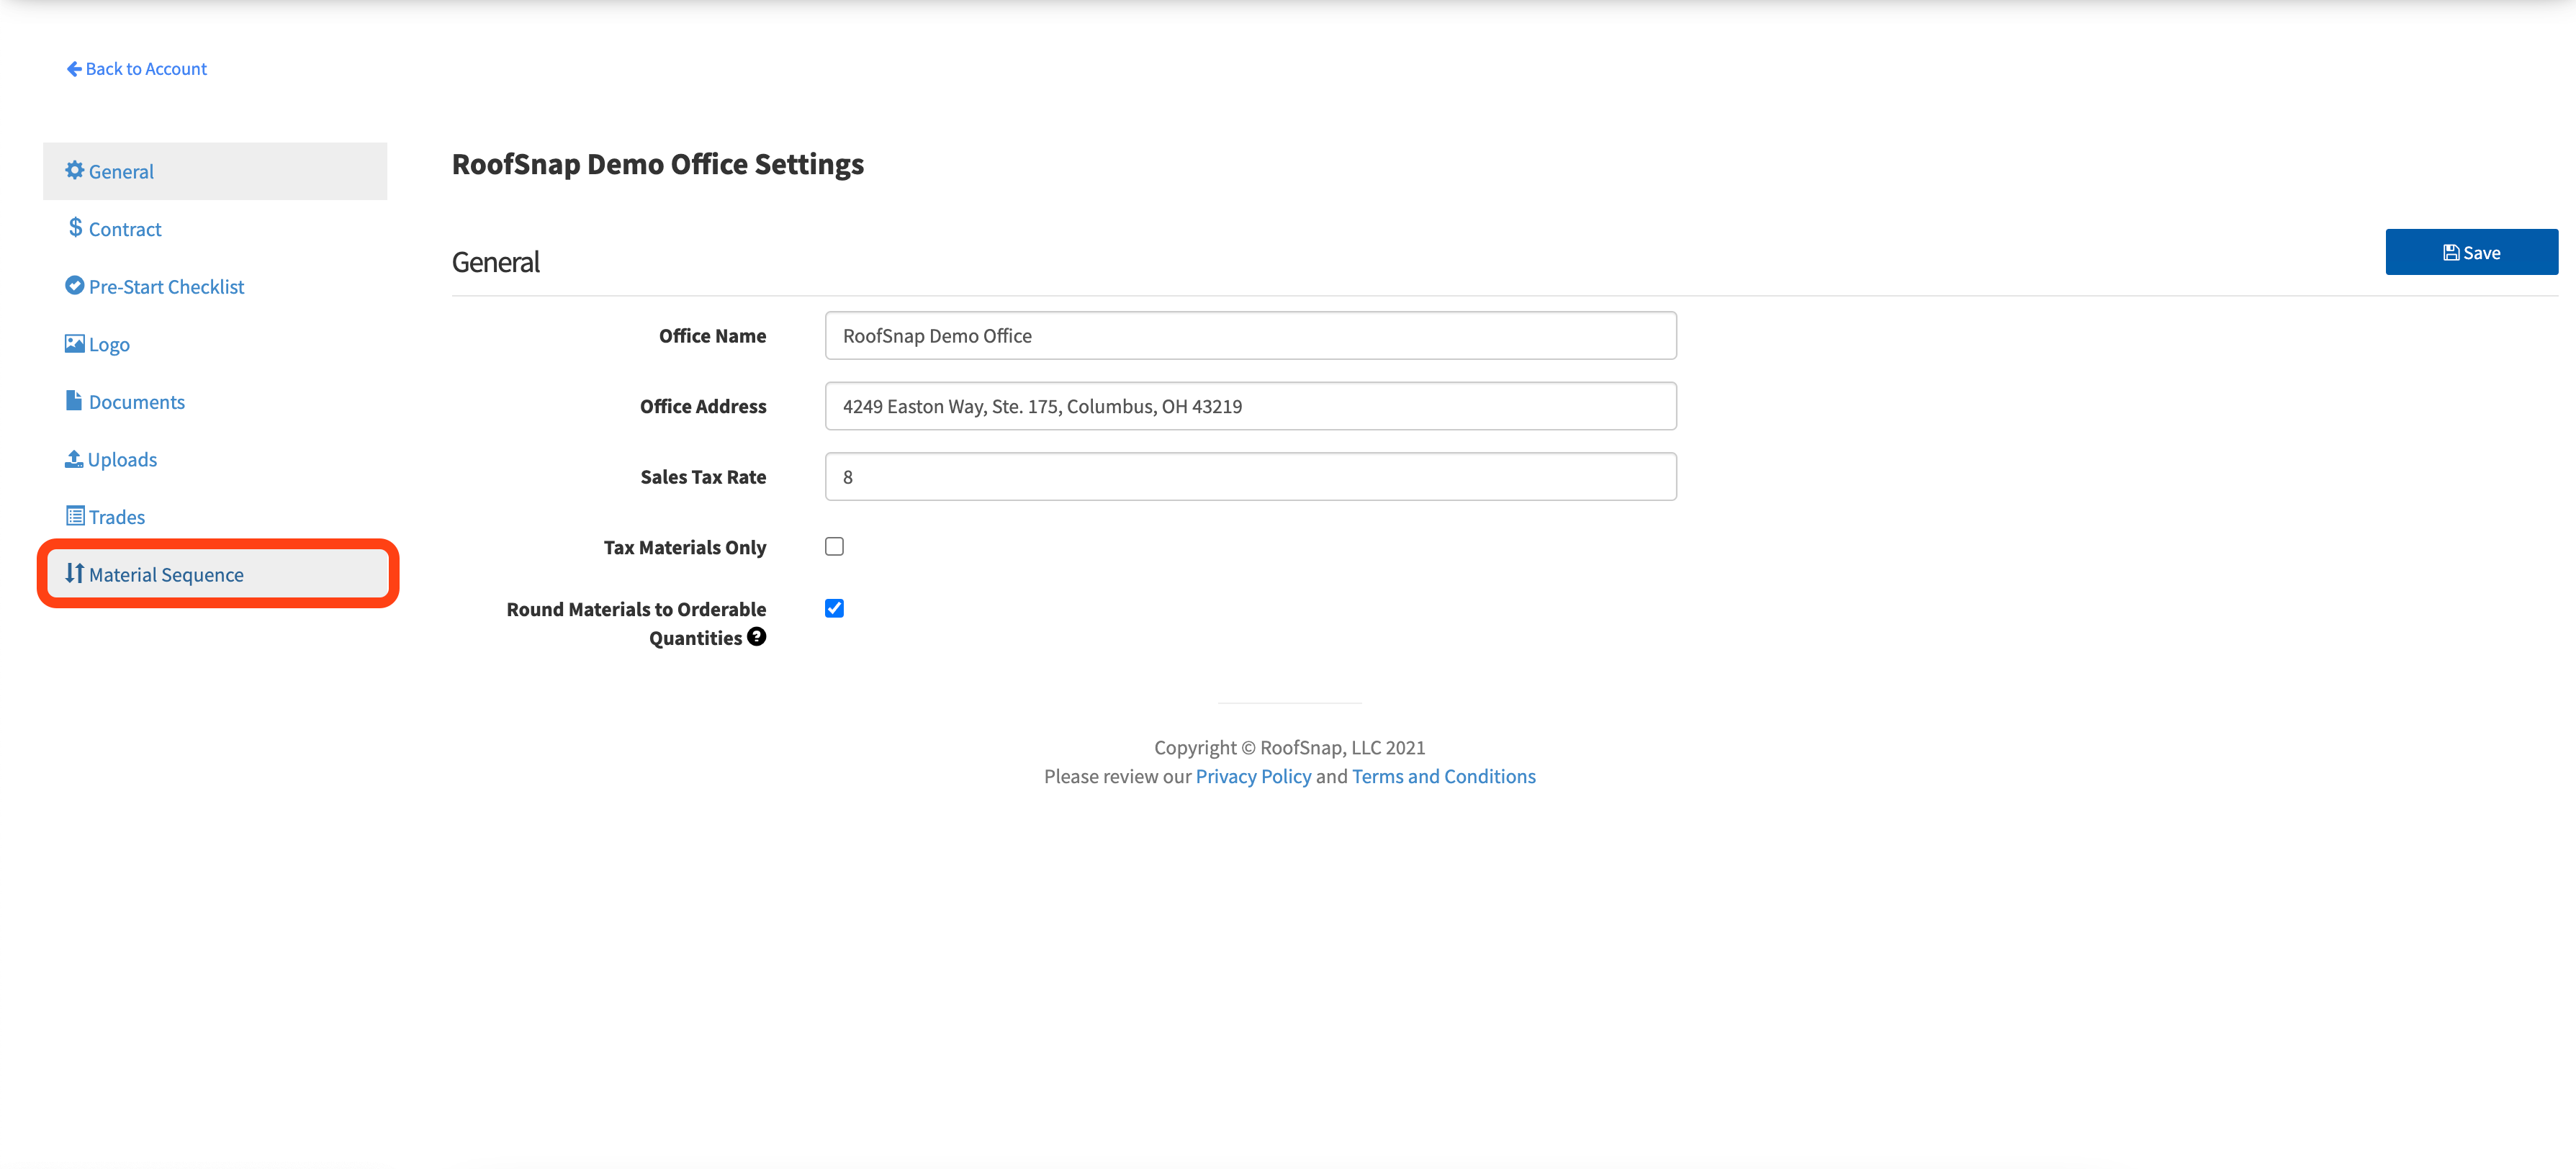The height and width of the screenshot is (1169, 2576).
Task: Open the General settings section
Action: pyautogui.click(x=215, y=171)
